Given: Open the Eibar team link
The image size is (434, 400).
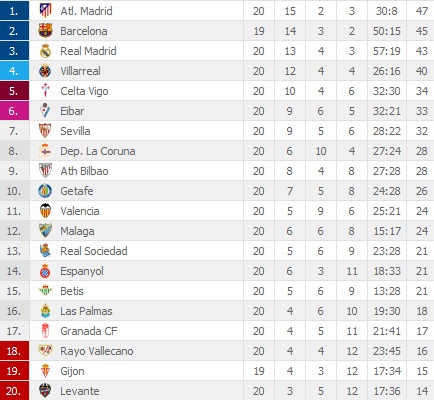Looking at the screenshot, I should 72,111.
